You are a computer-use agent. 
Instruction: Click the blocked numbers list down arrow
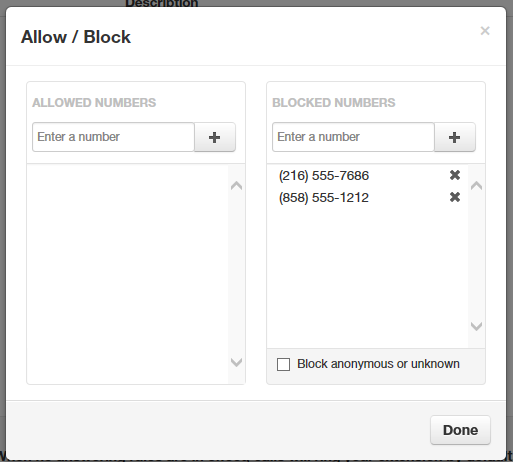[476, 326]
